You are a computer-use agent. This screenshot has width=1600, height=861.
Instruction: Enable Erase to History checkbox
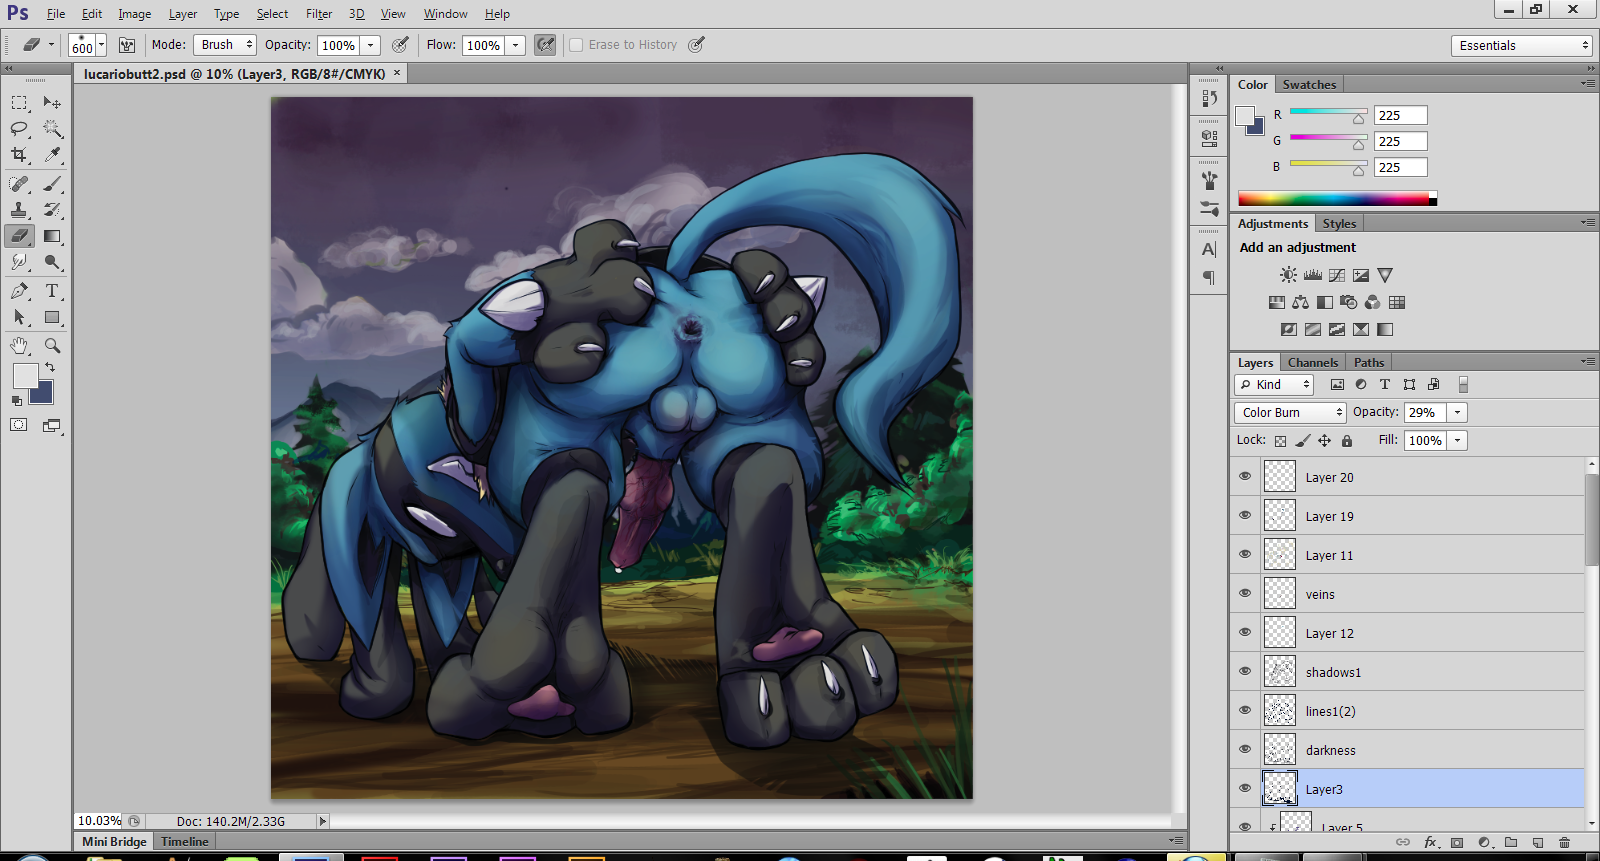tap(576, 45)
